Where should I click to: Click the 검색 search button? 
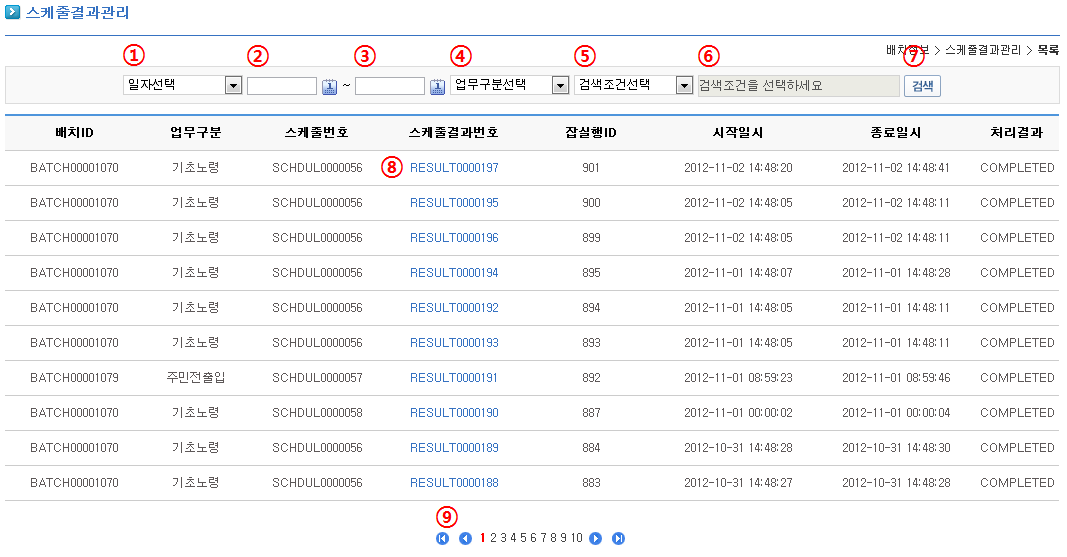point(921,86)
